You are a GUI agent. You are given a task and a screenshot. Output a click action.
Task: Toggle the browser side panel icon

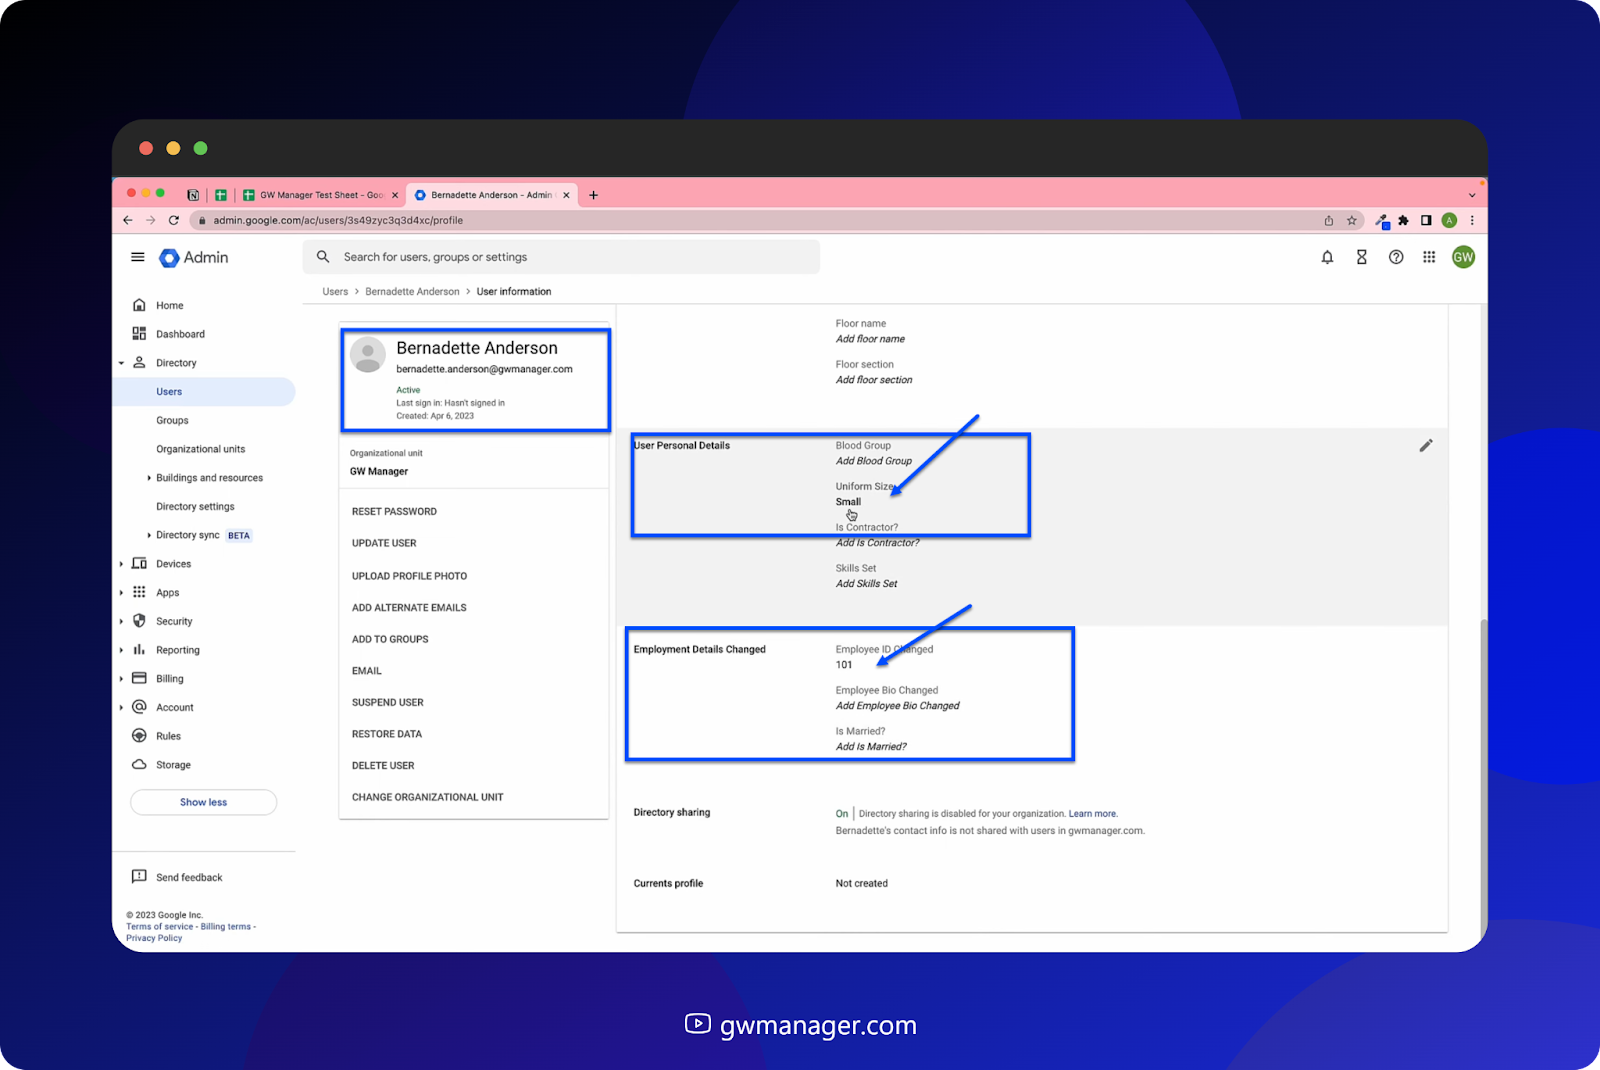tap(1426, 220)
